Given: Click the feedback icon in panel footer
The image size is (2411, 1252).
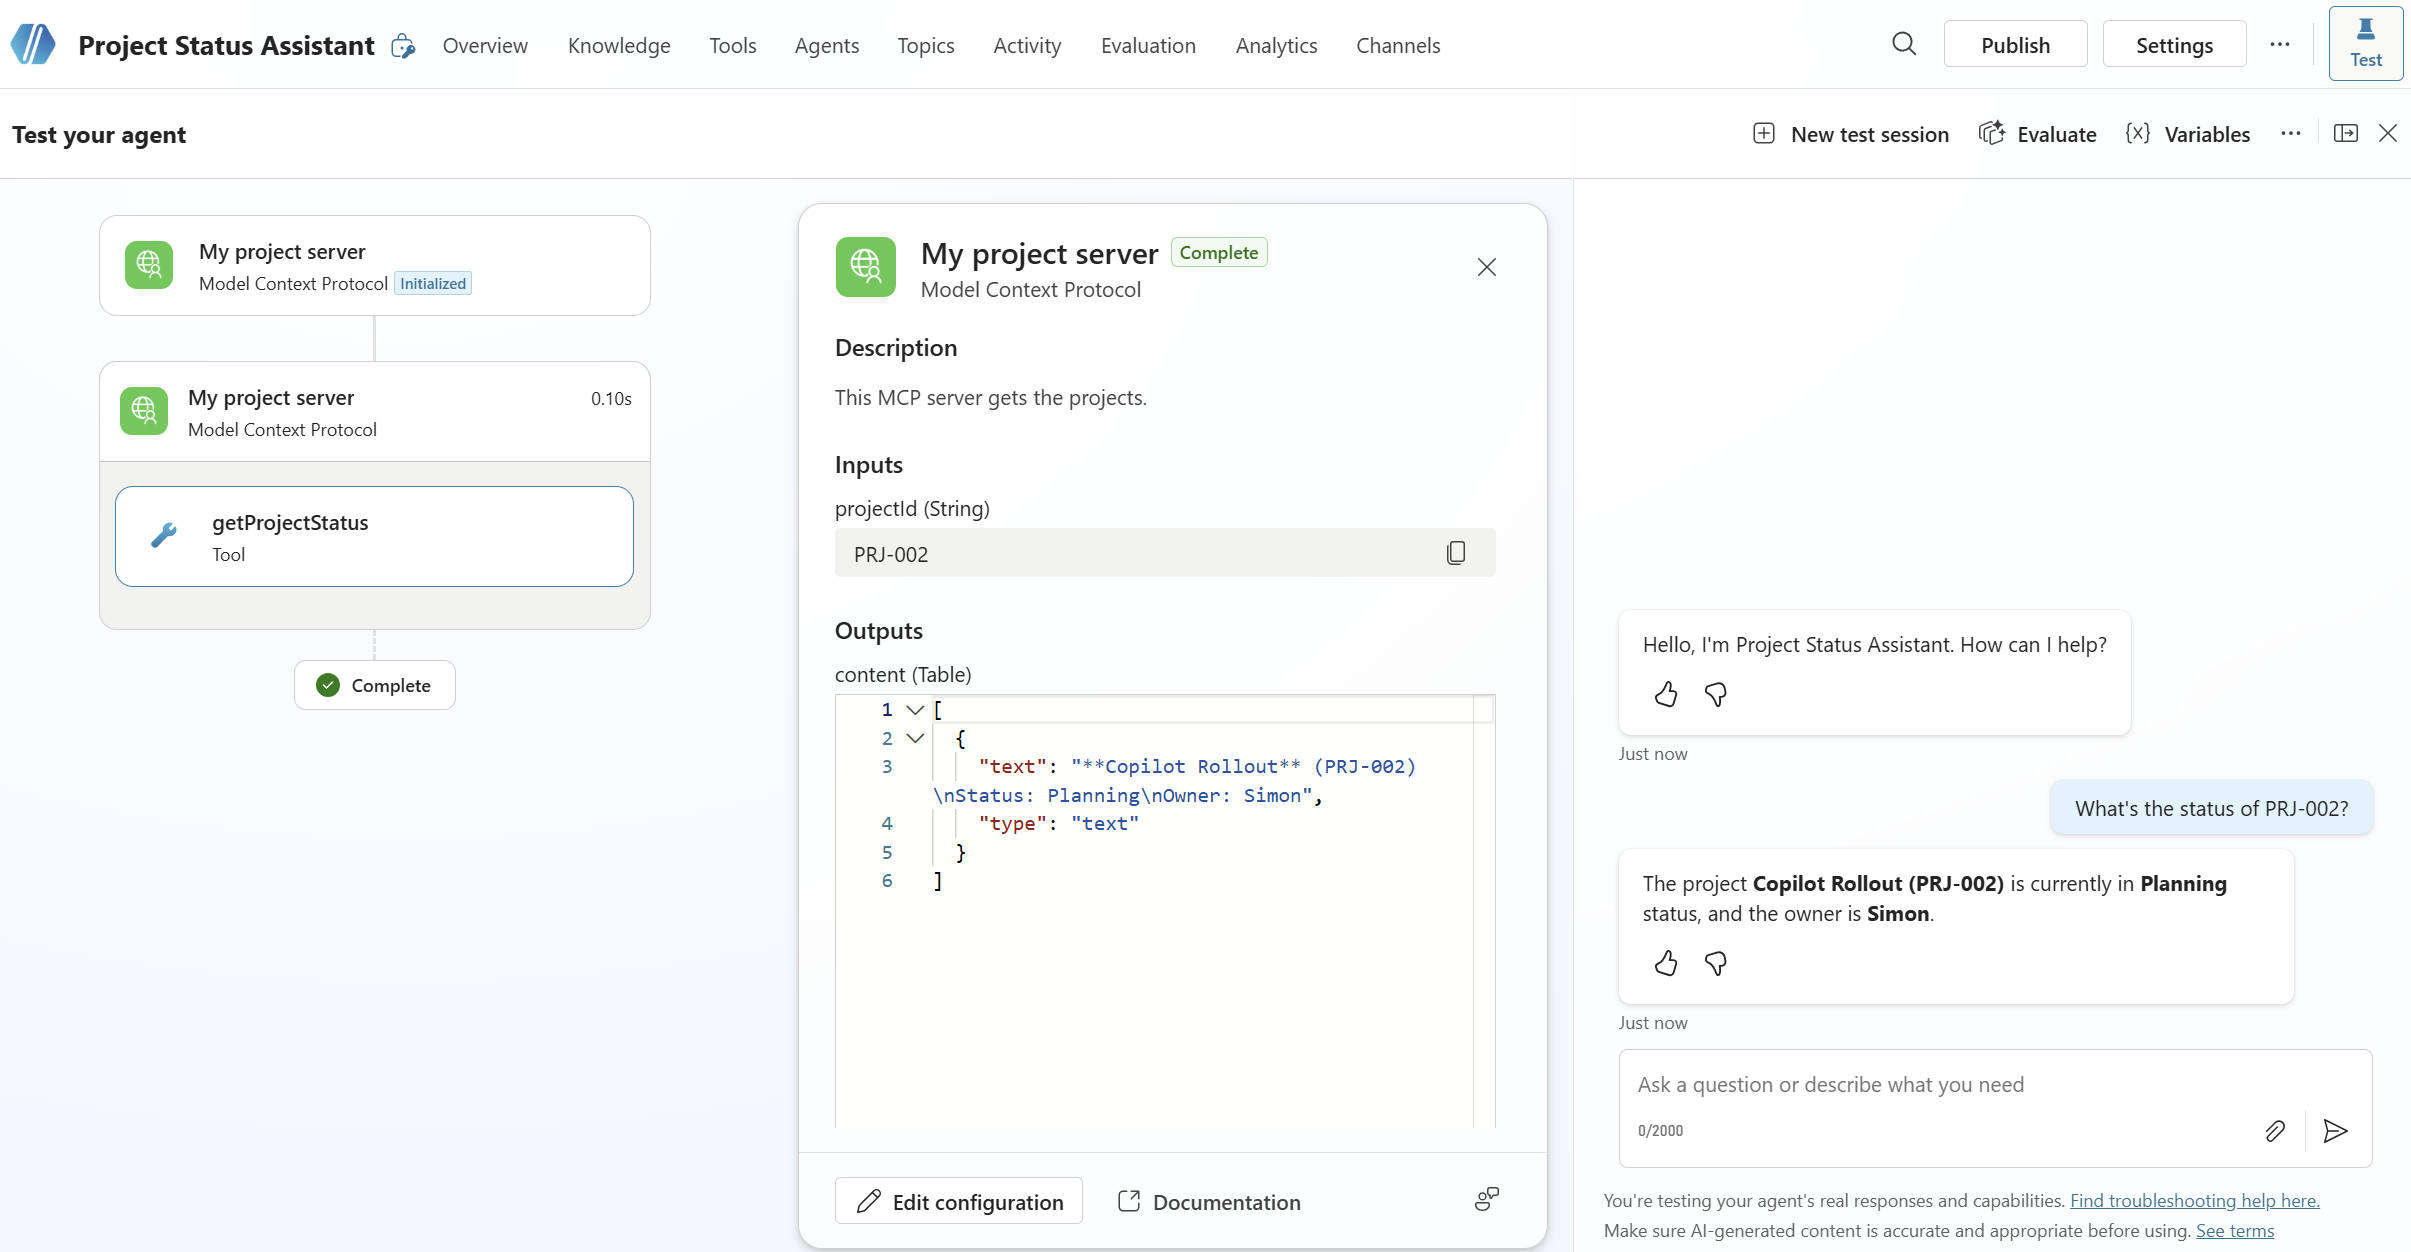Looking at the screenshot, I should pyautogui.click(x=1487, y=1199).
